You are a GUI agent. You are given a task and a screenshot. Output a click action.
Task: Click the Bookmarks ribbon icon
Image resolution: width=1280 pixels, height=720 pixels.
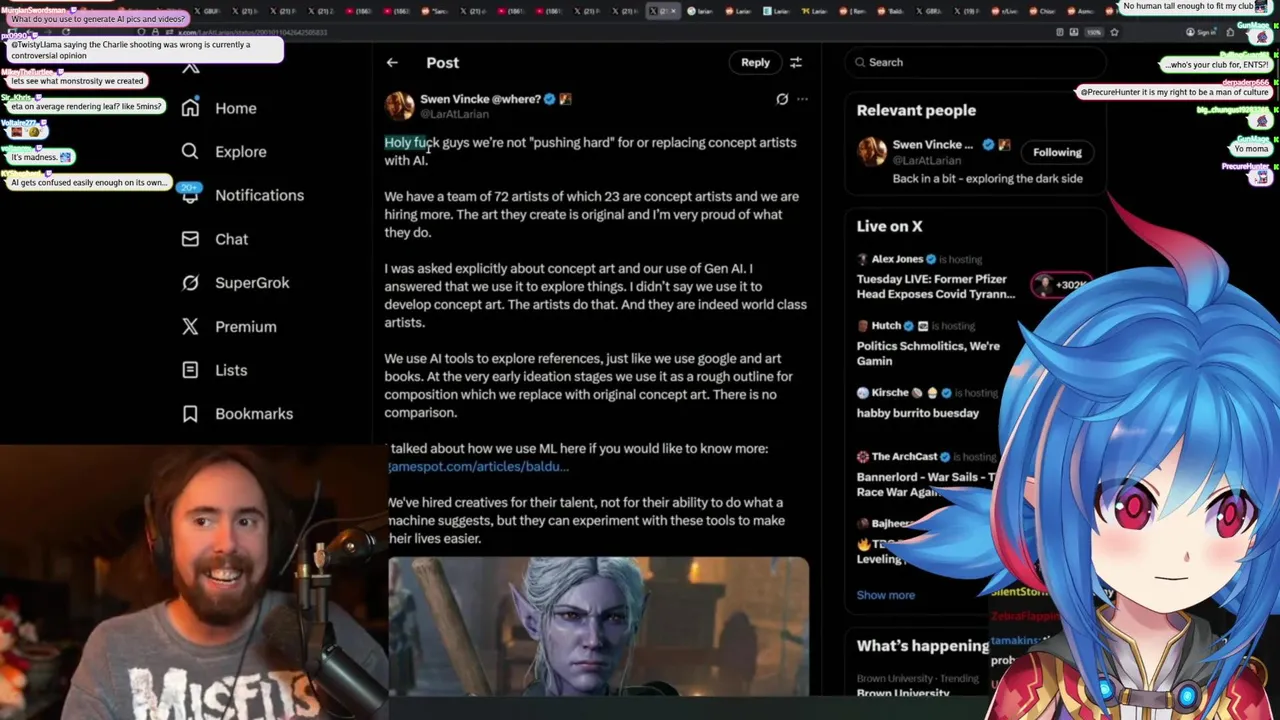tap(190, 414)
